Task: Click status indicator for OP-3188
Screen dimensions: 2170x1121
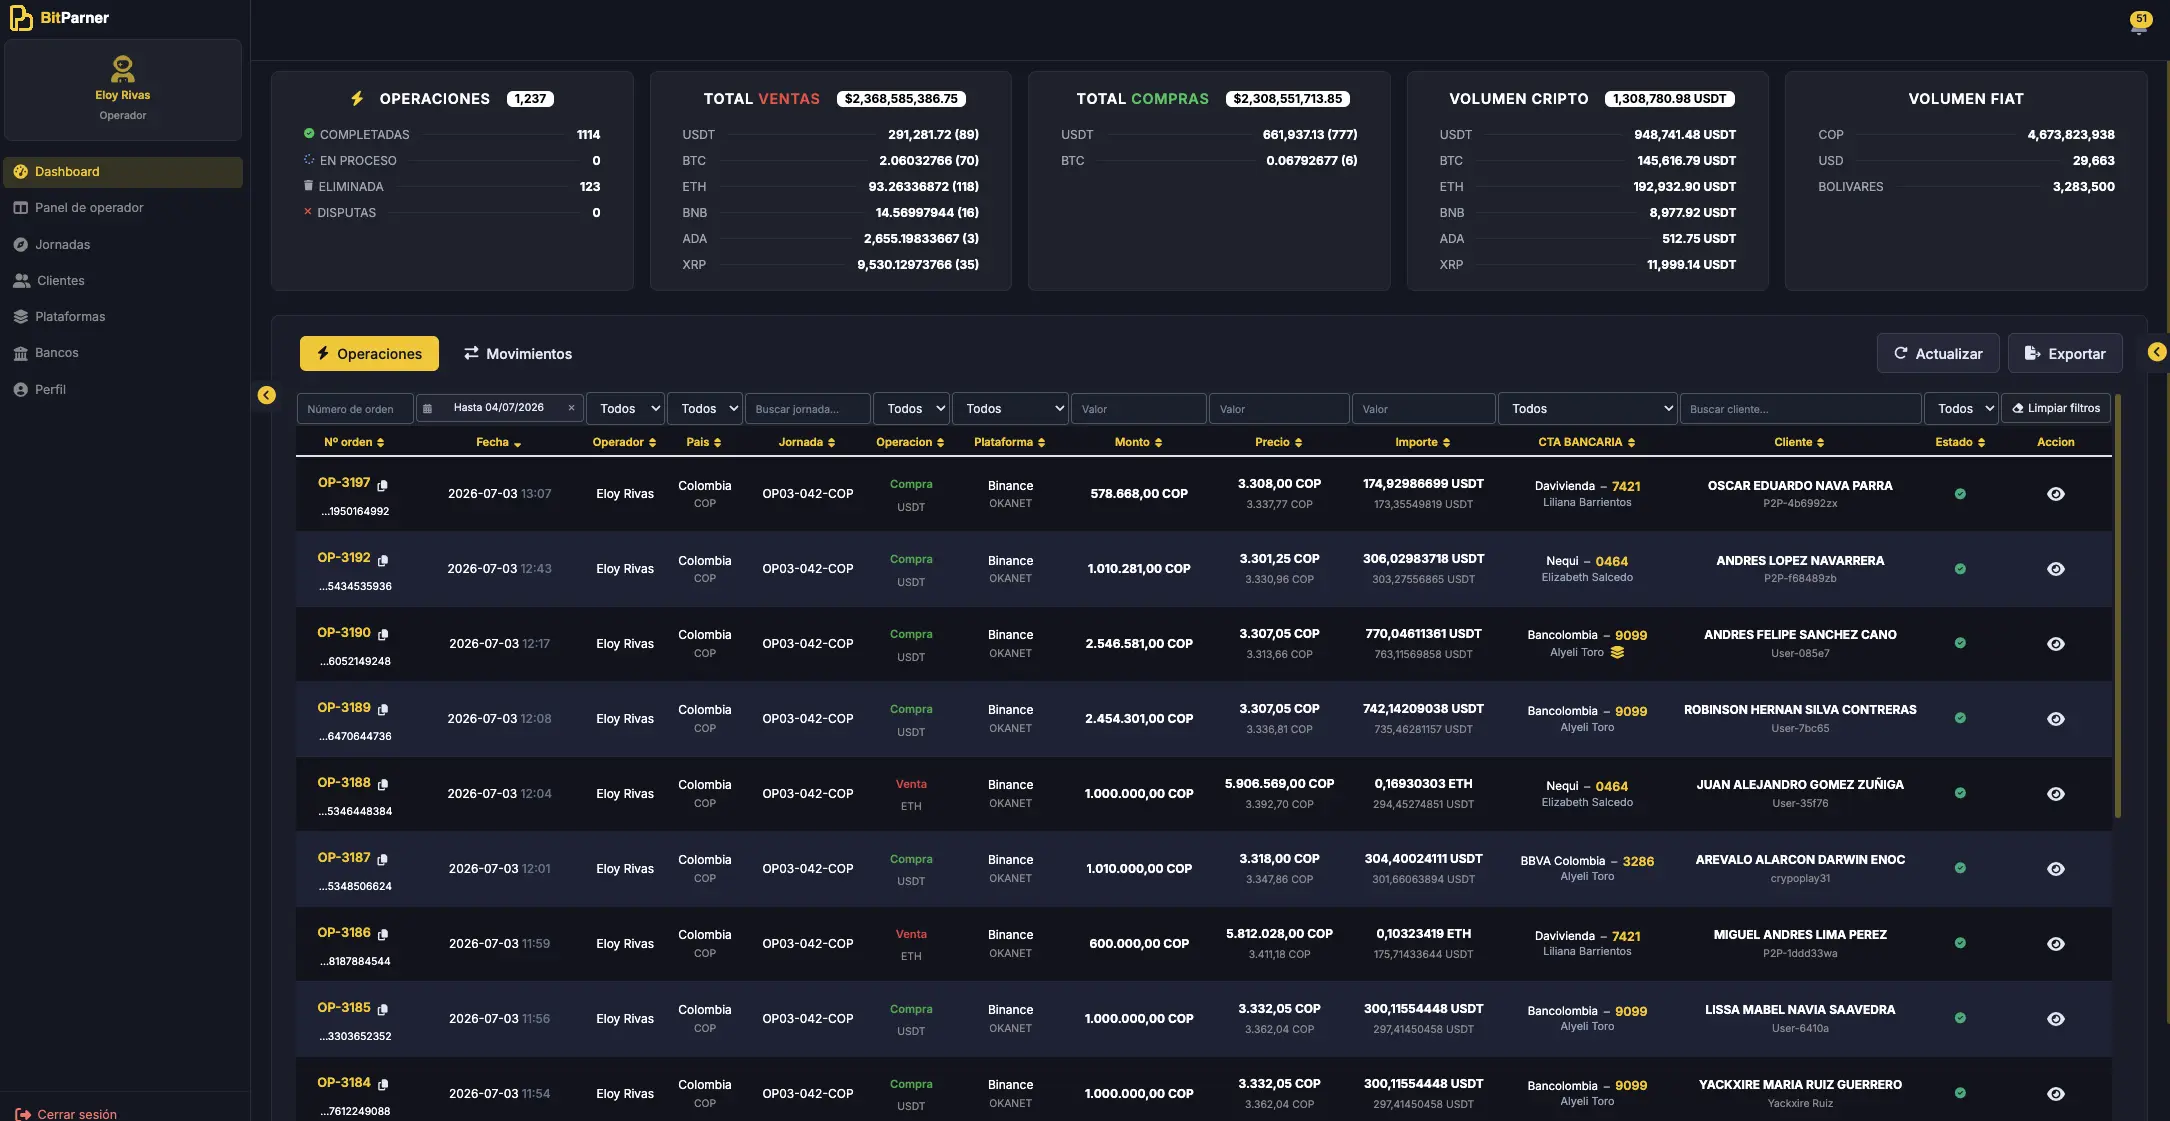Action: point(1960,794)
